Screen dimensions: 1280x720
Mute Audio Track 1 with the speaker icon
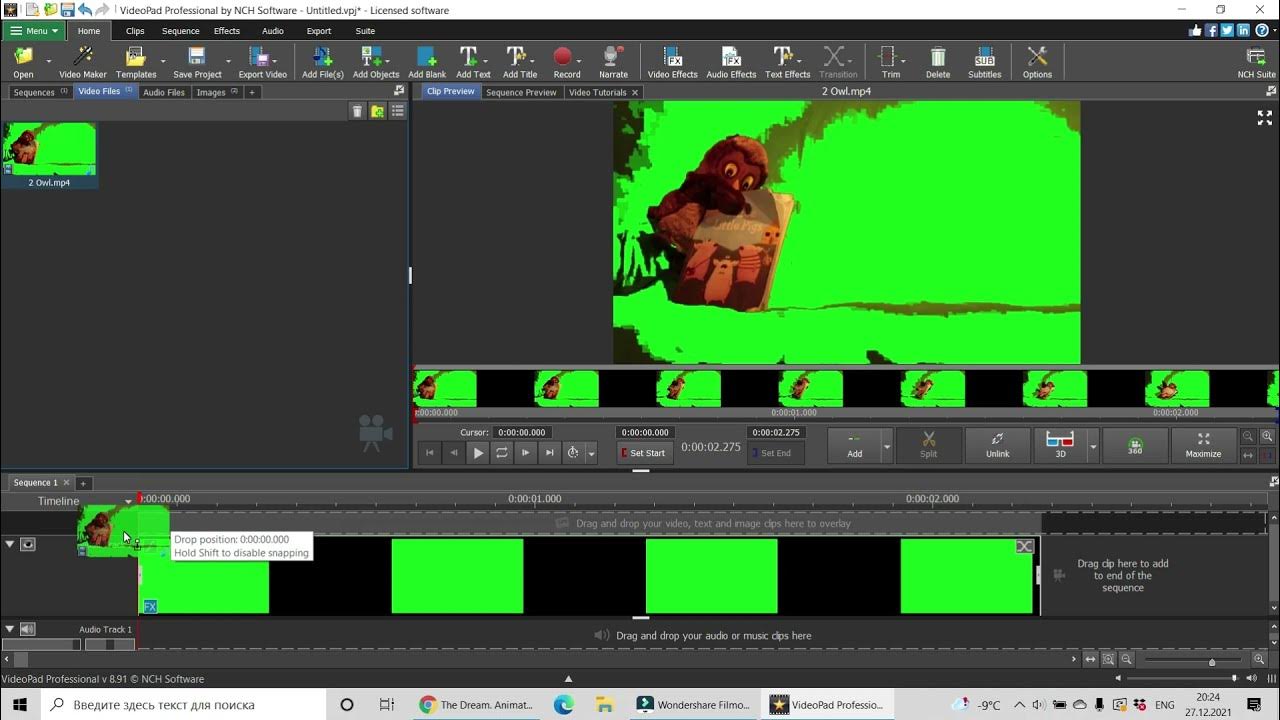(x=28, y=629)
